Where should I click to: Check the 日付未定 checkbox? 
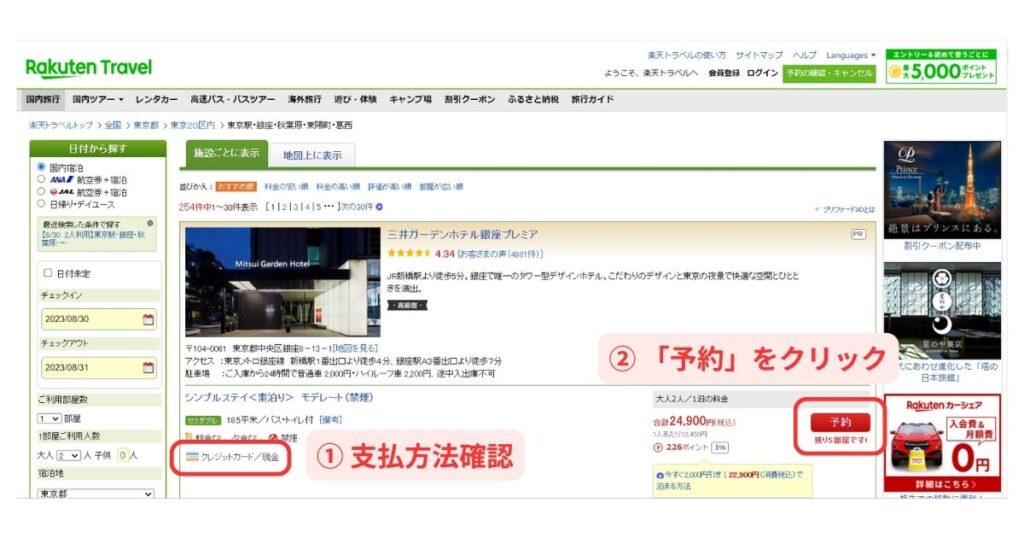tap(48, 273)
